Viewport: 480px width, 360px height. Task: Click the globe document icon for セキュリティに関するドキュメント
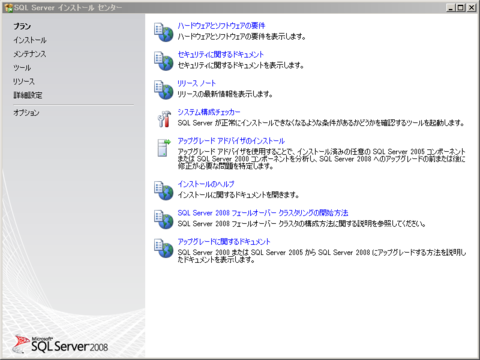163,61
